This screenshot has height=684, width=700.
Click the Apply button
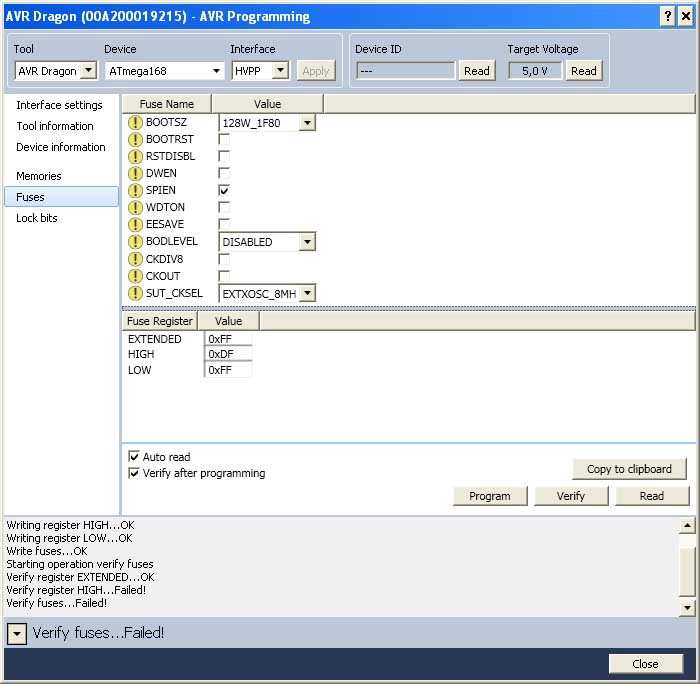[316, 71]
